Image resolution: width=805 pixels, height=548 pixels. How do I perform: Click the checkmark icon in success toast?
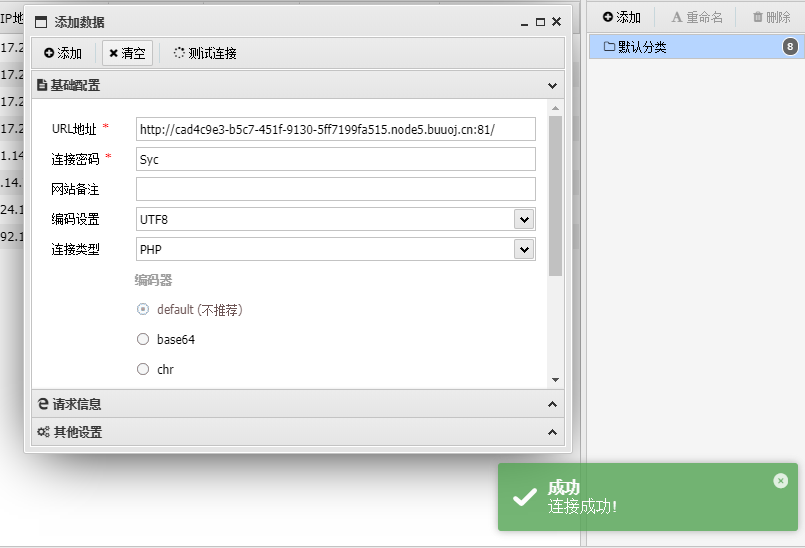525,497
